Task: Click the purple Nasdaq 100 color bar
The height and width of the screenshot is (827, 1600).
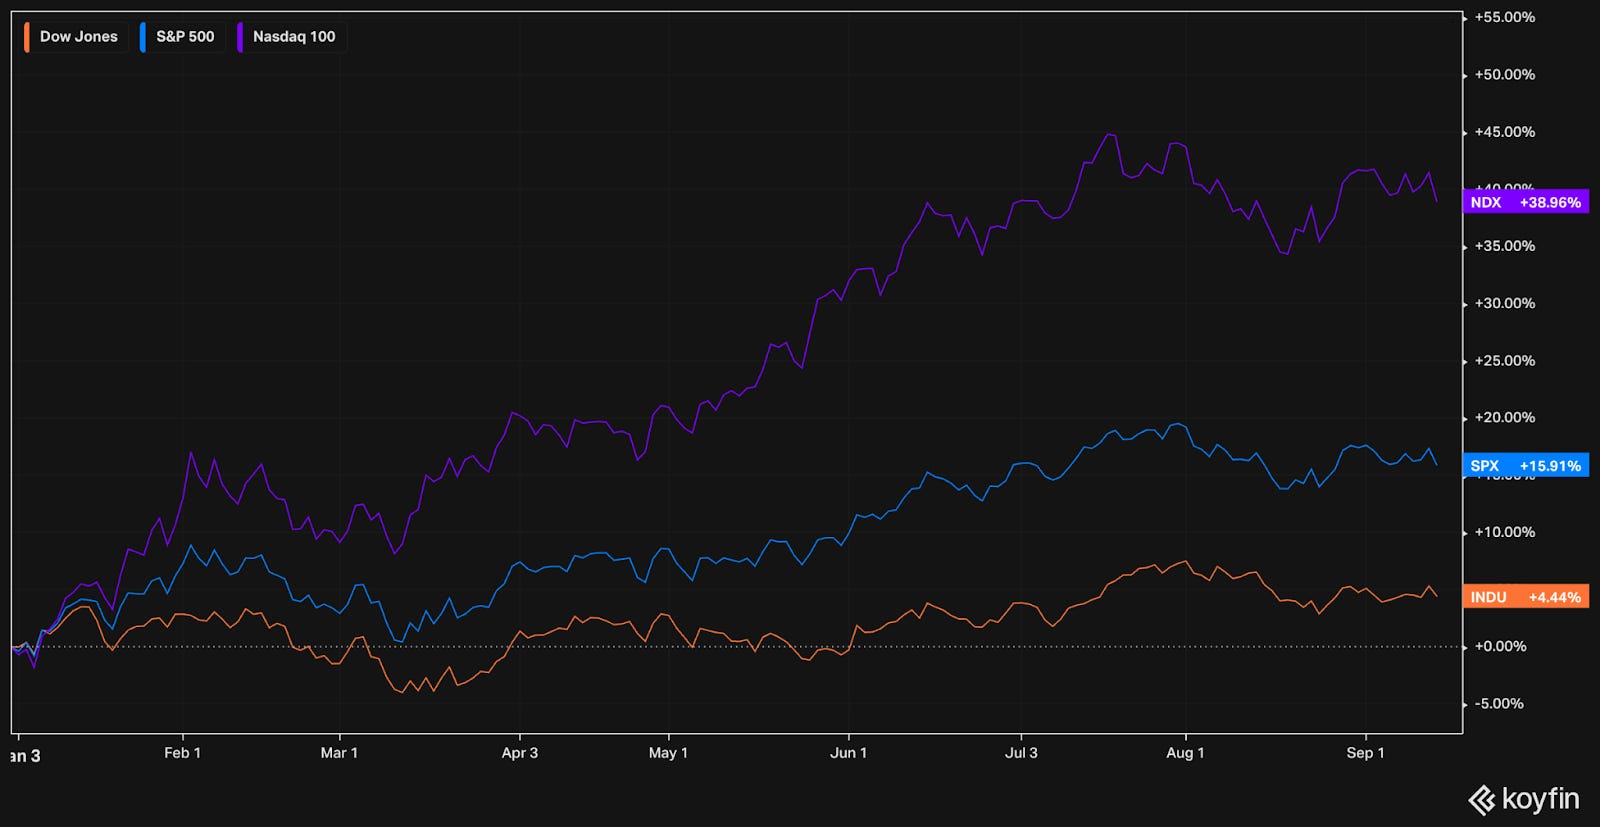Action: tap(240, 37)
